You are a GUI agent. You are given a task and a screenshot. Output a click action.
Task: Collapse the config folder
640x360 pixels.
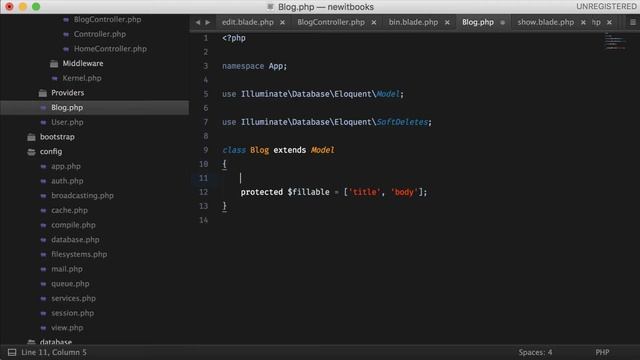coord(51,152)
